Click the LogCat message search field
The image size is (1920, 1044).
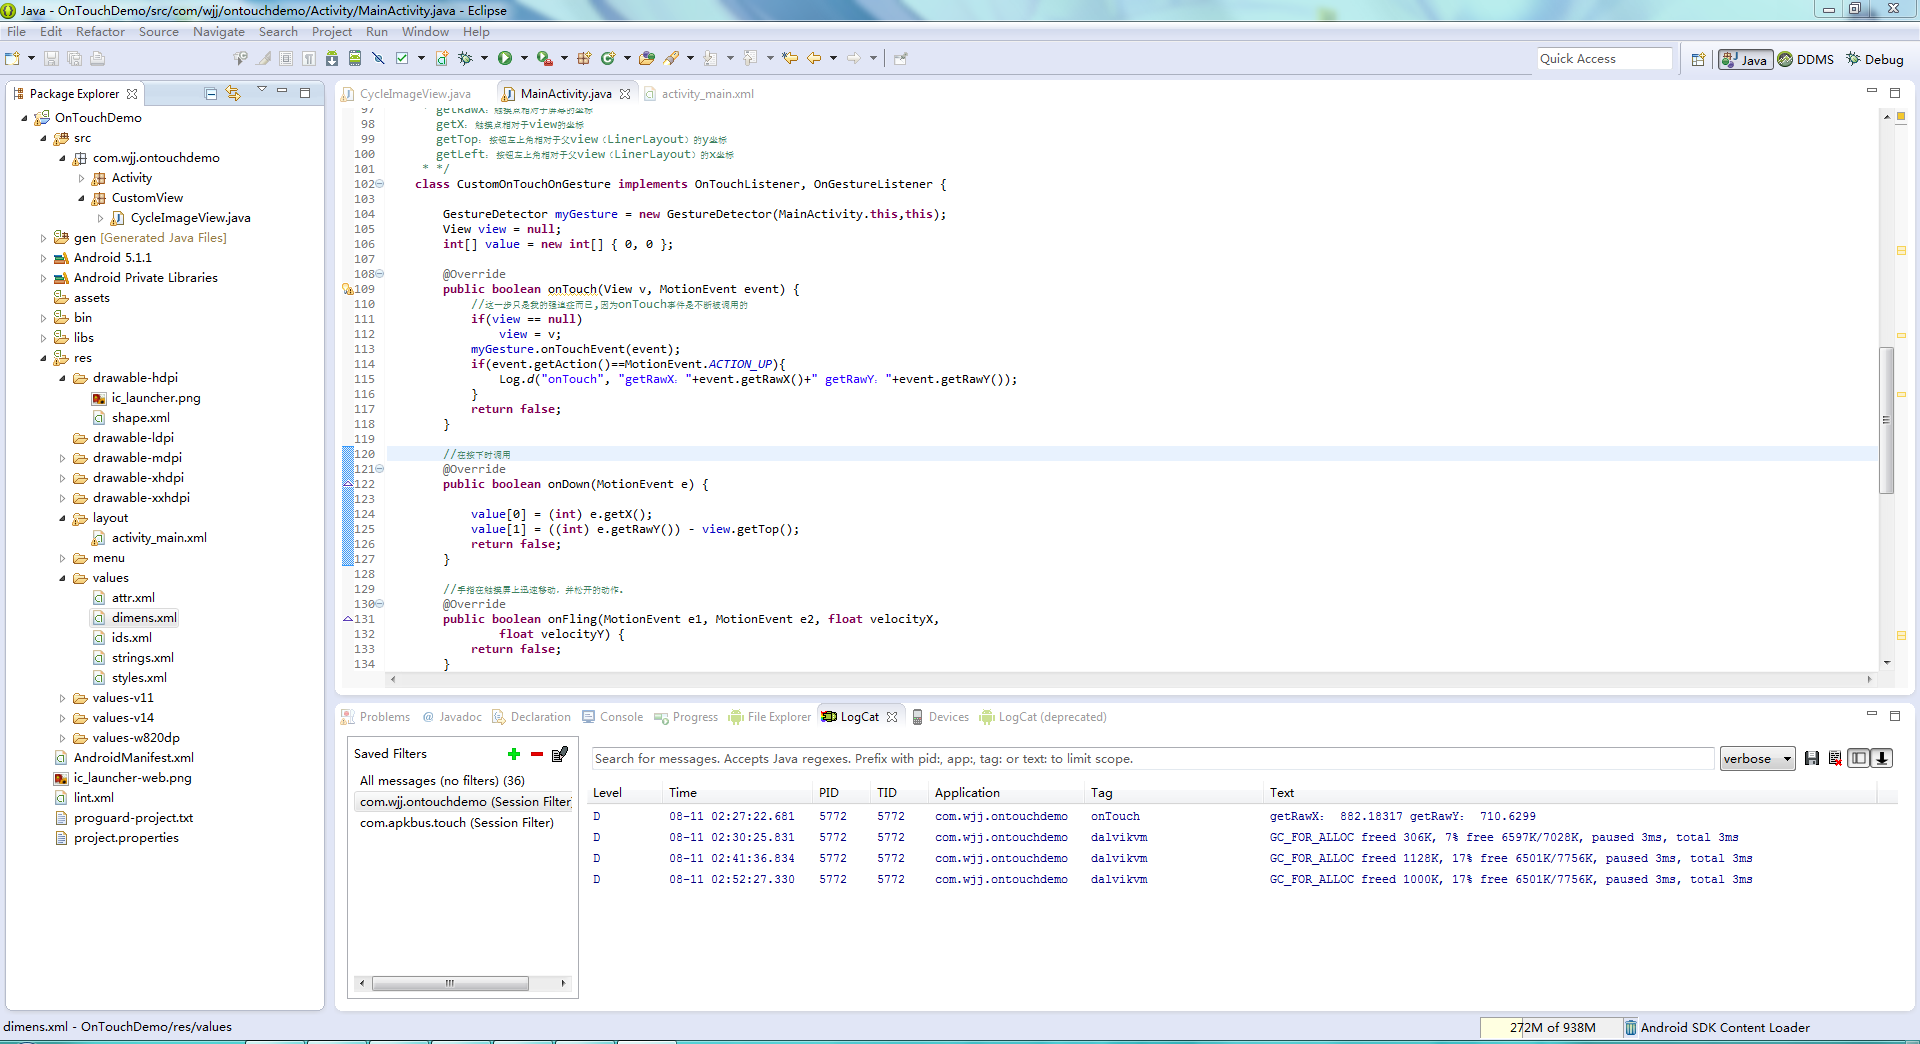(1150, 759)
